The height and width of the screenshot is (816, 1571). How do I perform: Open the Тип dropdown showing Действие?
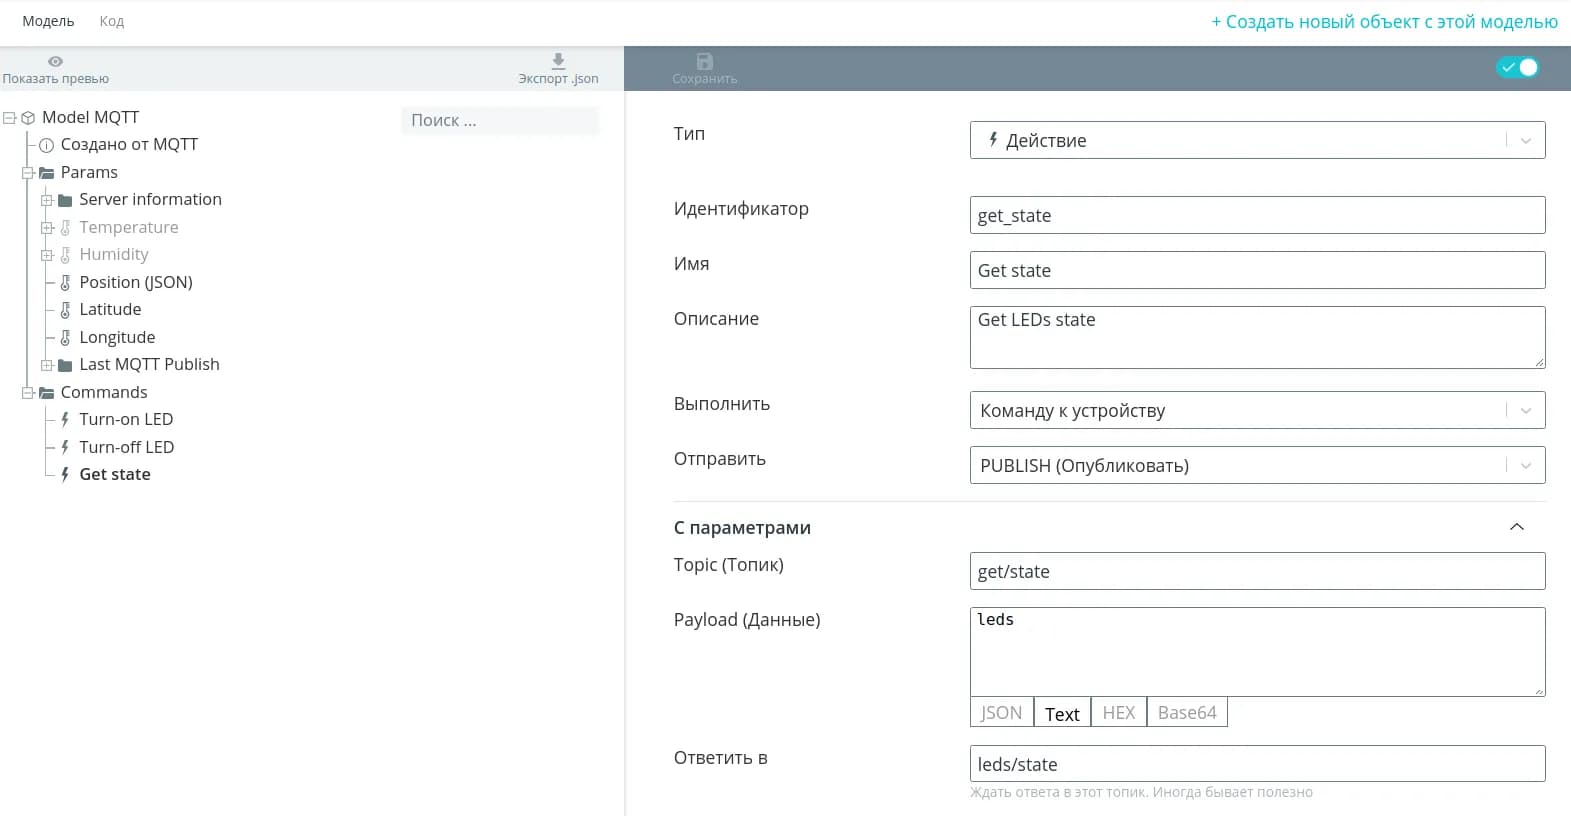[1257, 140]
